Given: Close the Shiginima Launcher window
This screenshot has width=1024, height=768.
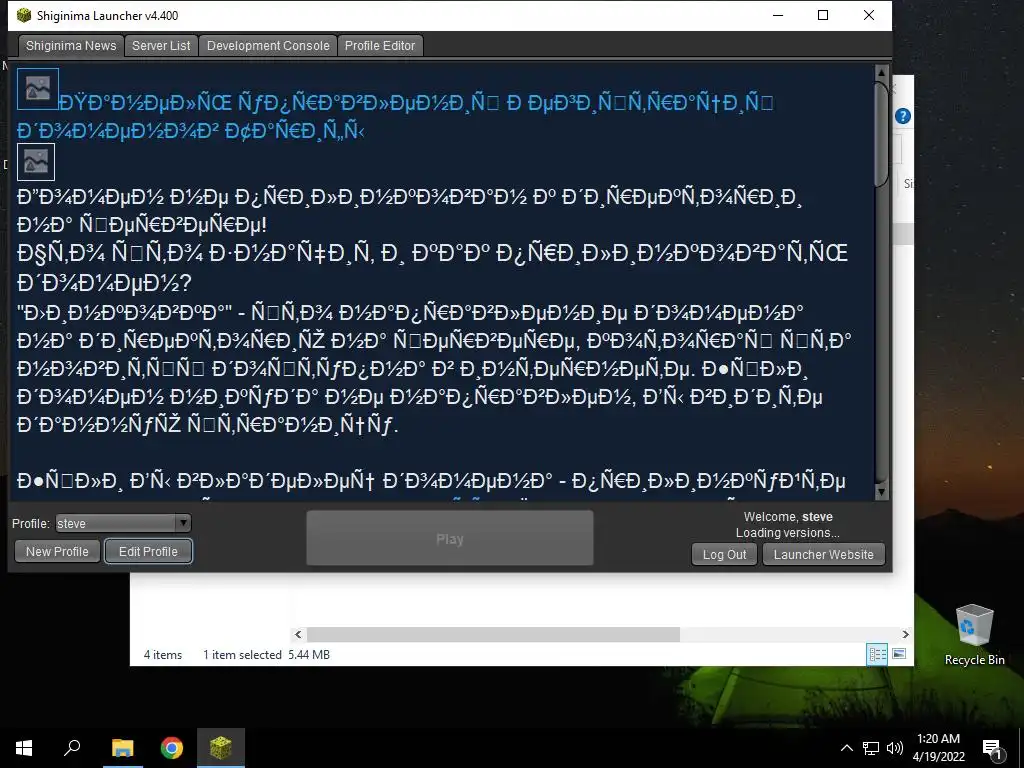Looking at the screenshot, I should point(869,15).
